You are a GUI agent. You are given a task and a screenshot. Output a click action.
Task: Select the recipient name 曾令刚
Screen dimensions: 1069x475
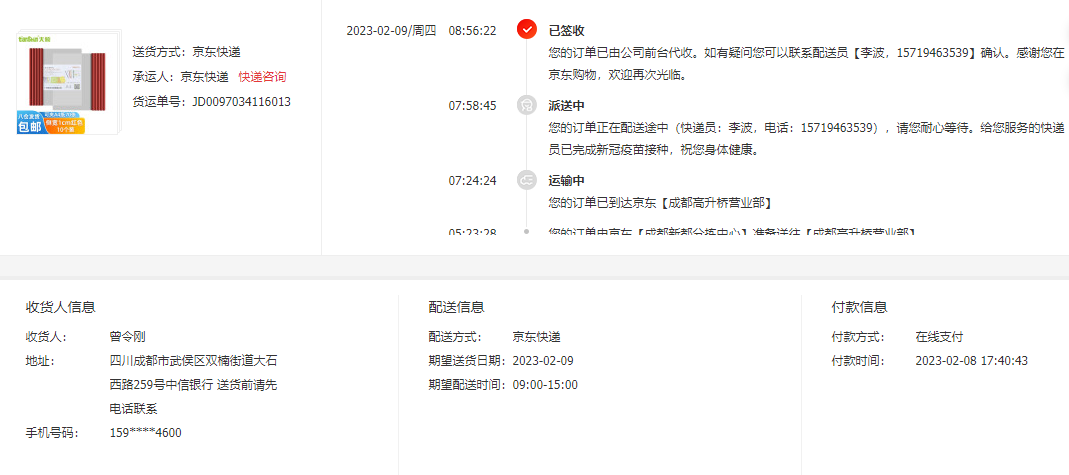[127, 337]
